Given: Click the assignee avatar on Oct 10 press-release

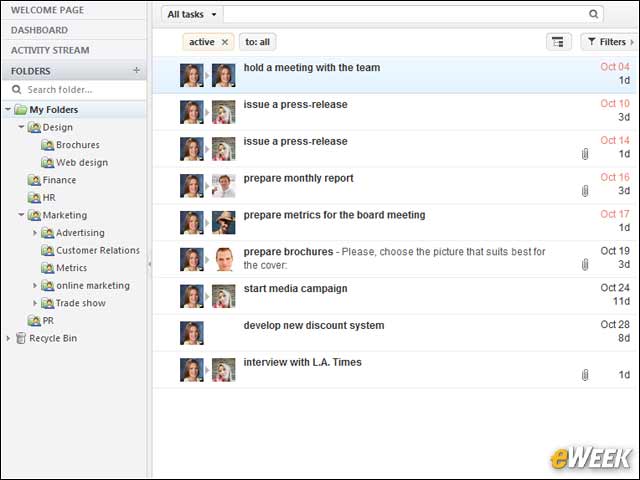Looking at the screenshot, I should (x=224, y=112).
